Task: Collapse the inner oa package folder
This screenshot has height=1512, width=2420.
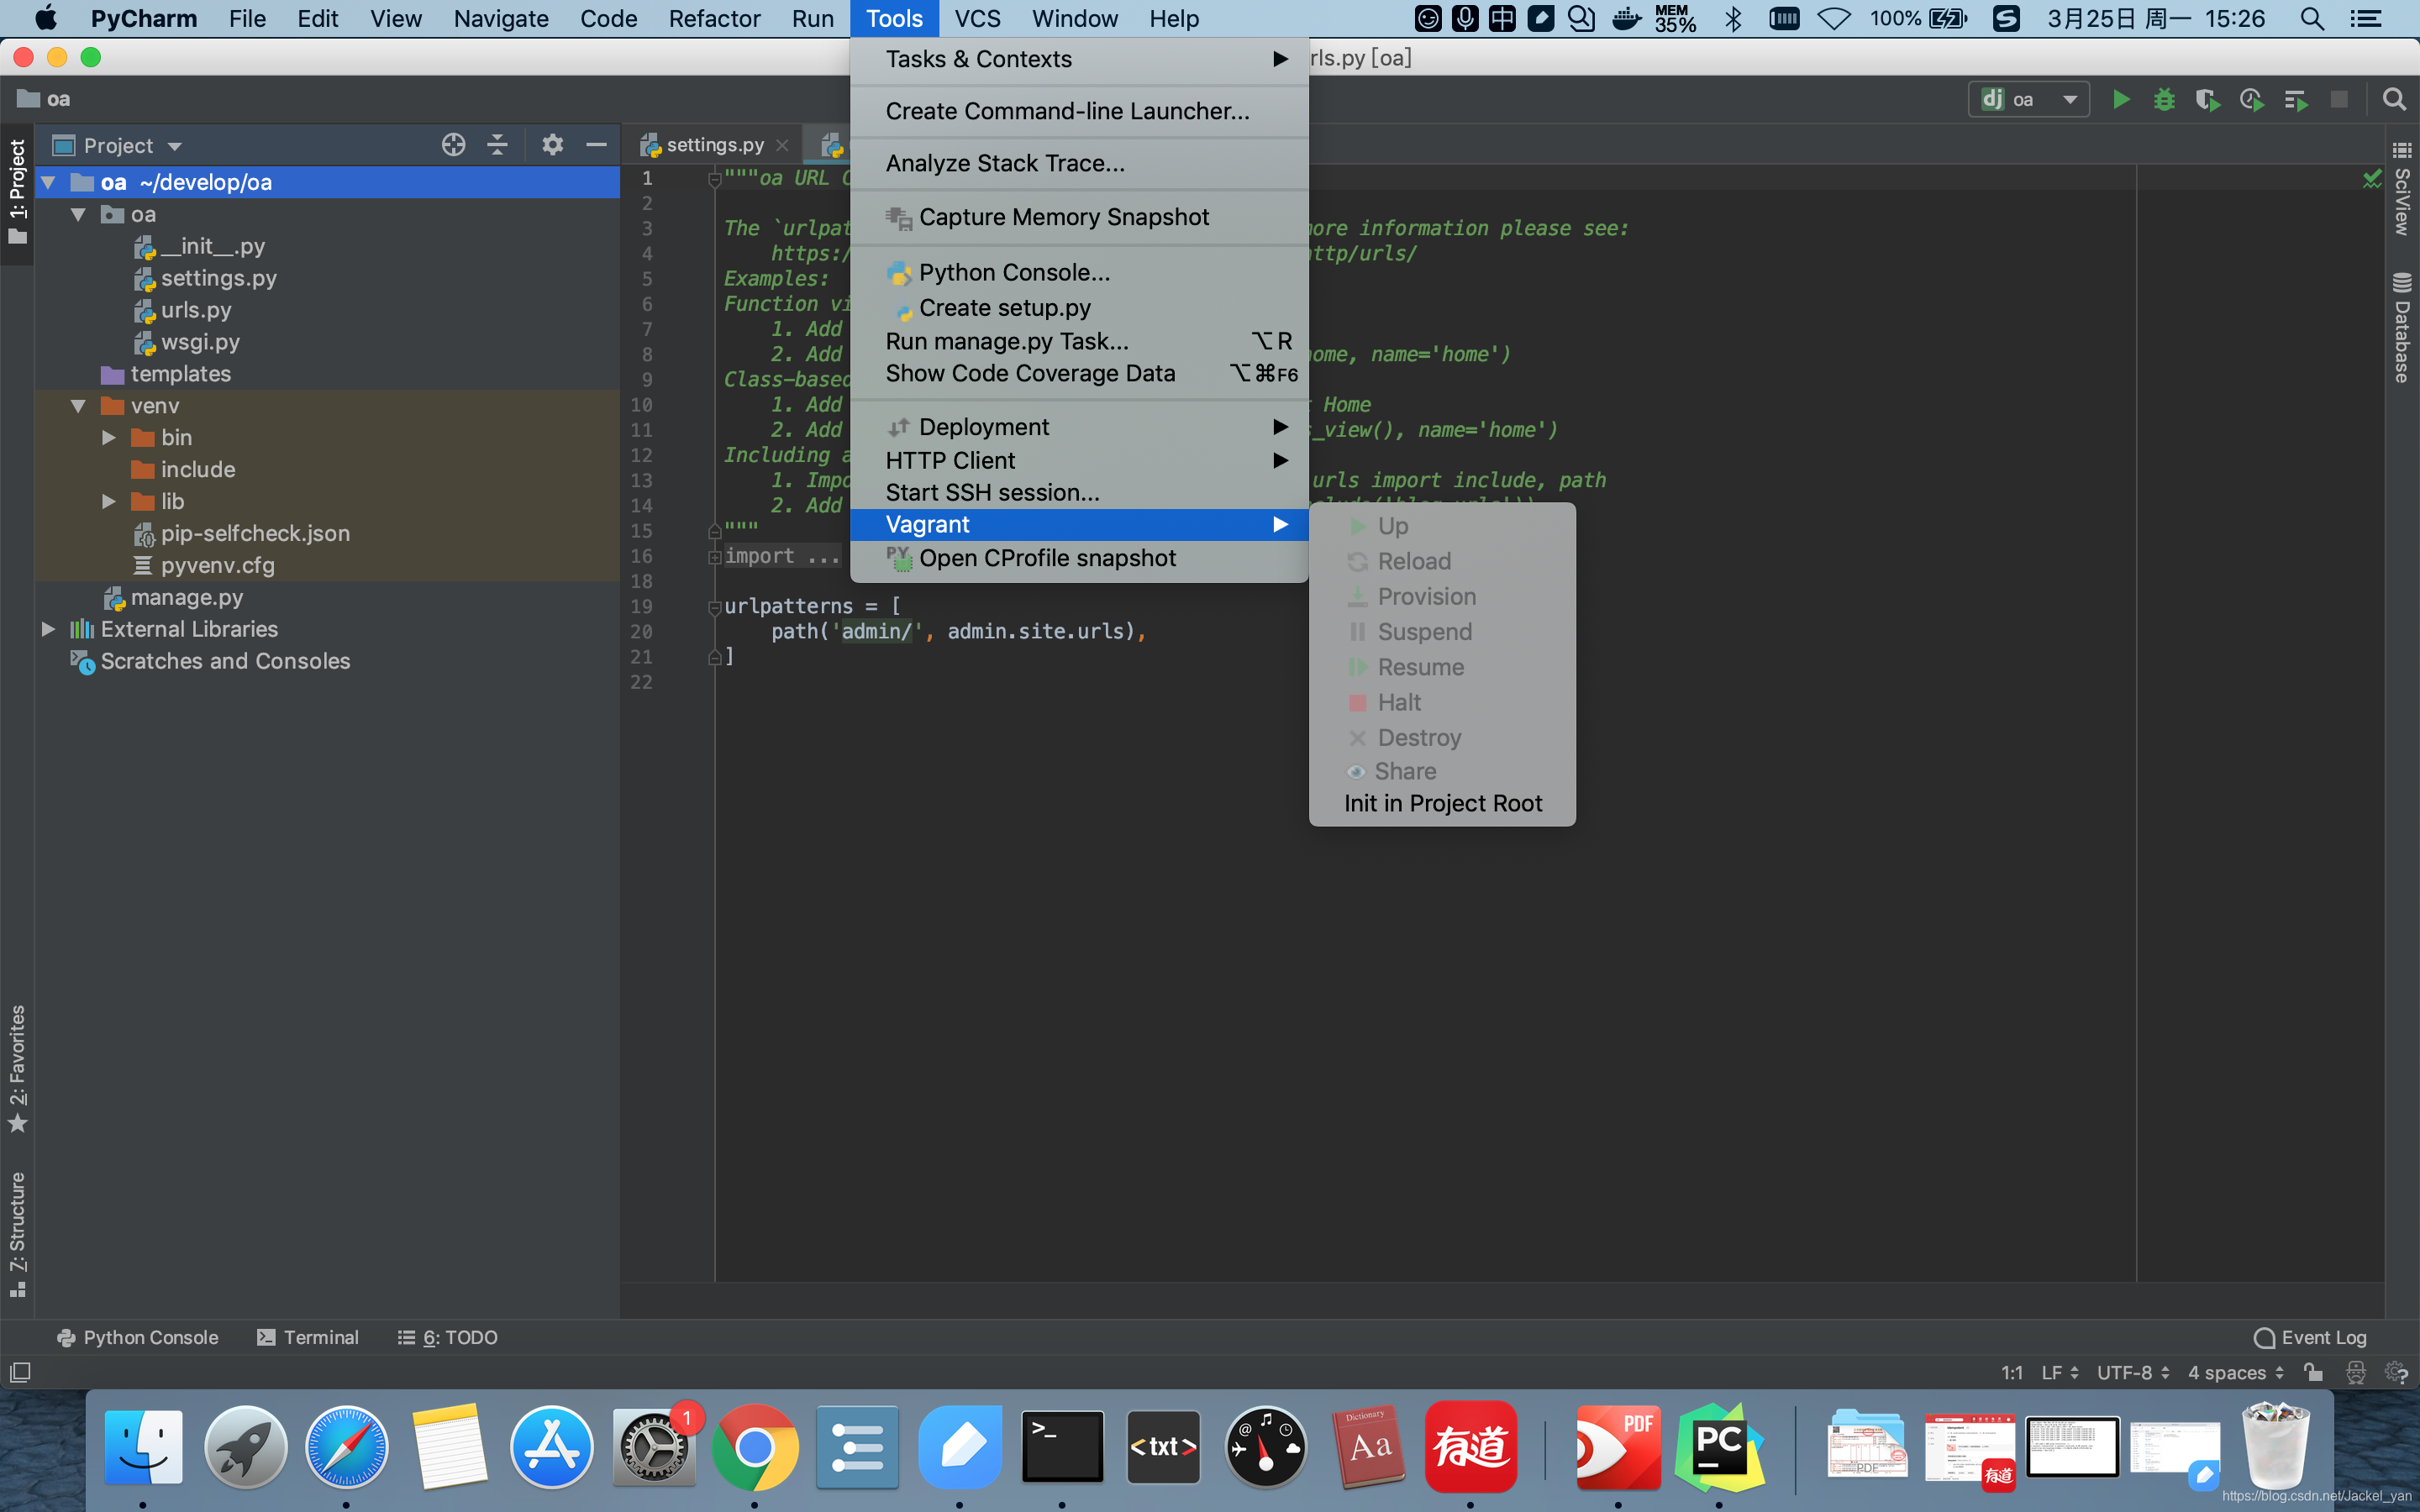Action: [78, 214]
